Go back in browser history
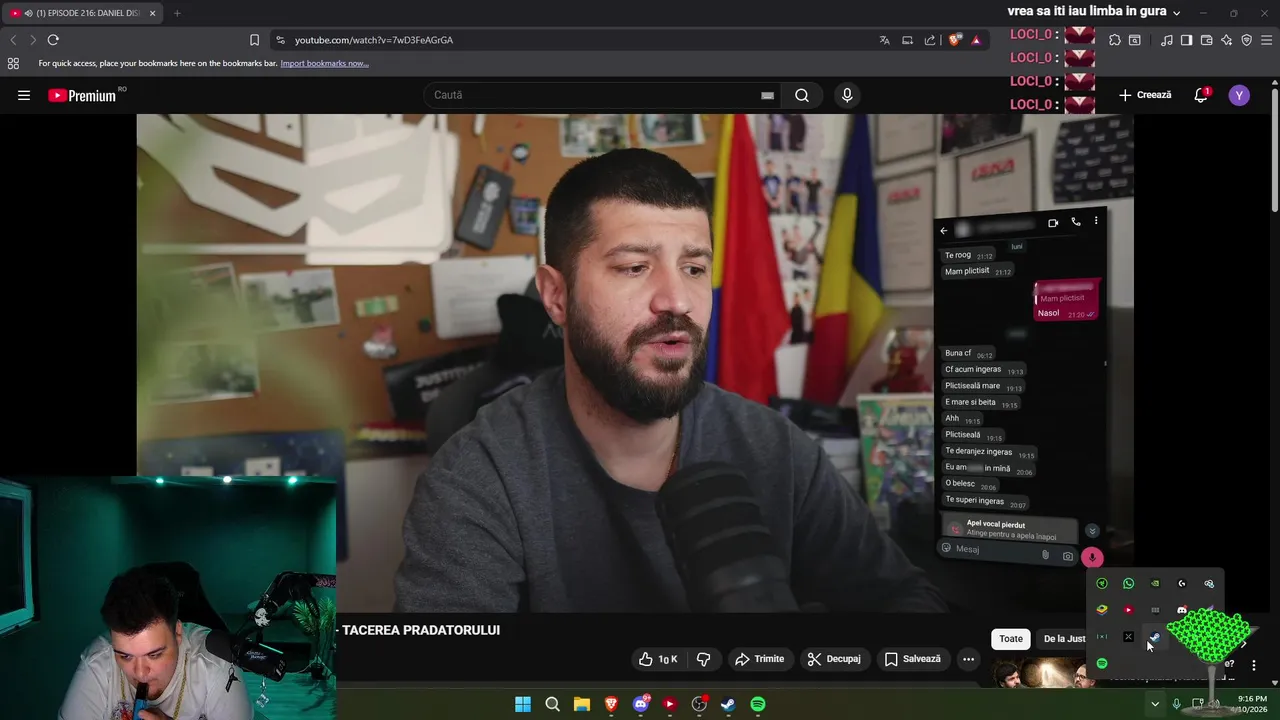 [13, 40]
